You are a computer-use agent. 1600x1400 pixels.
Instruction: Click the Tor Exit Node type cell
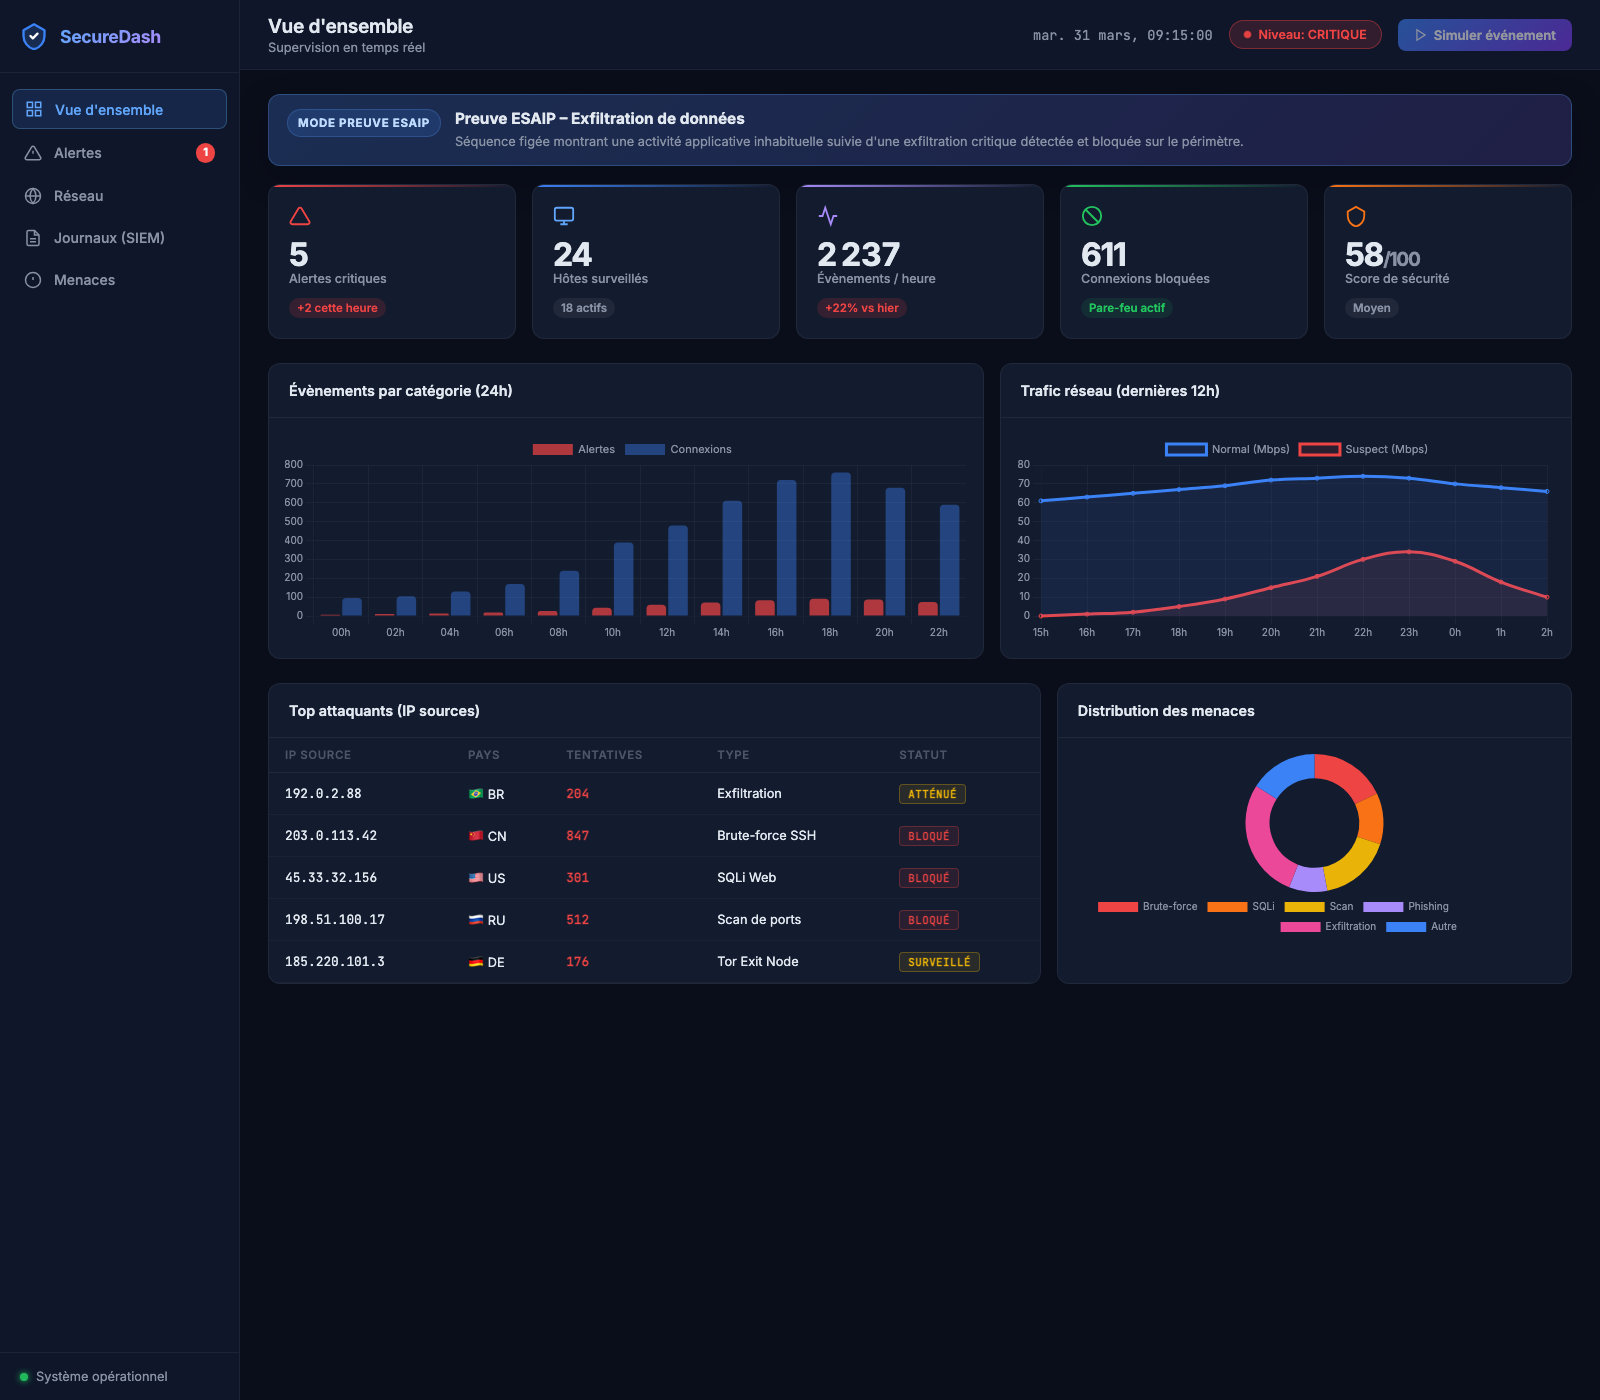point(757,962)
